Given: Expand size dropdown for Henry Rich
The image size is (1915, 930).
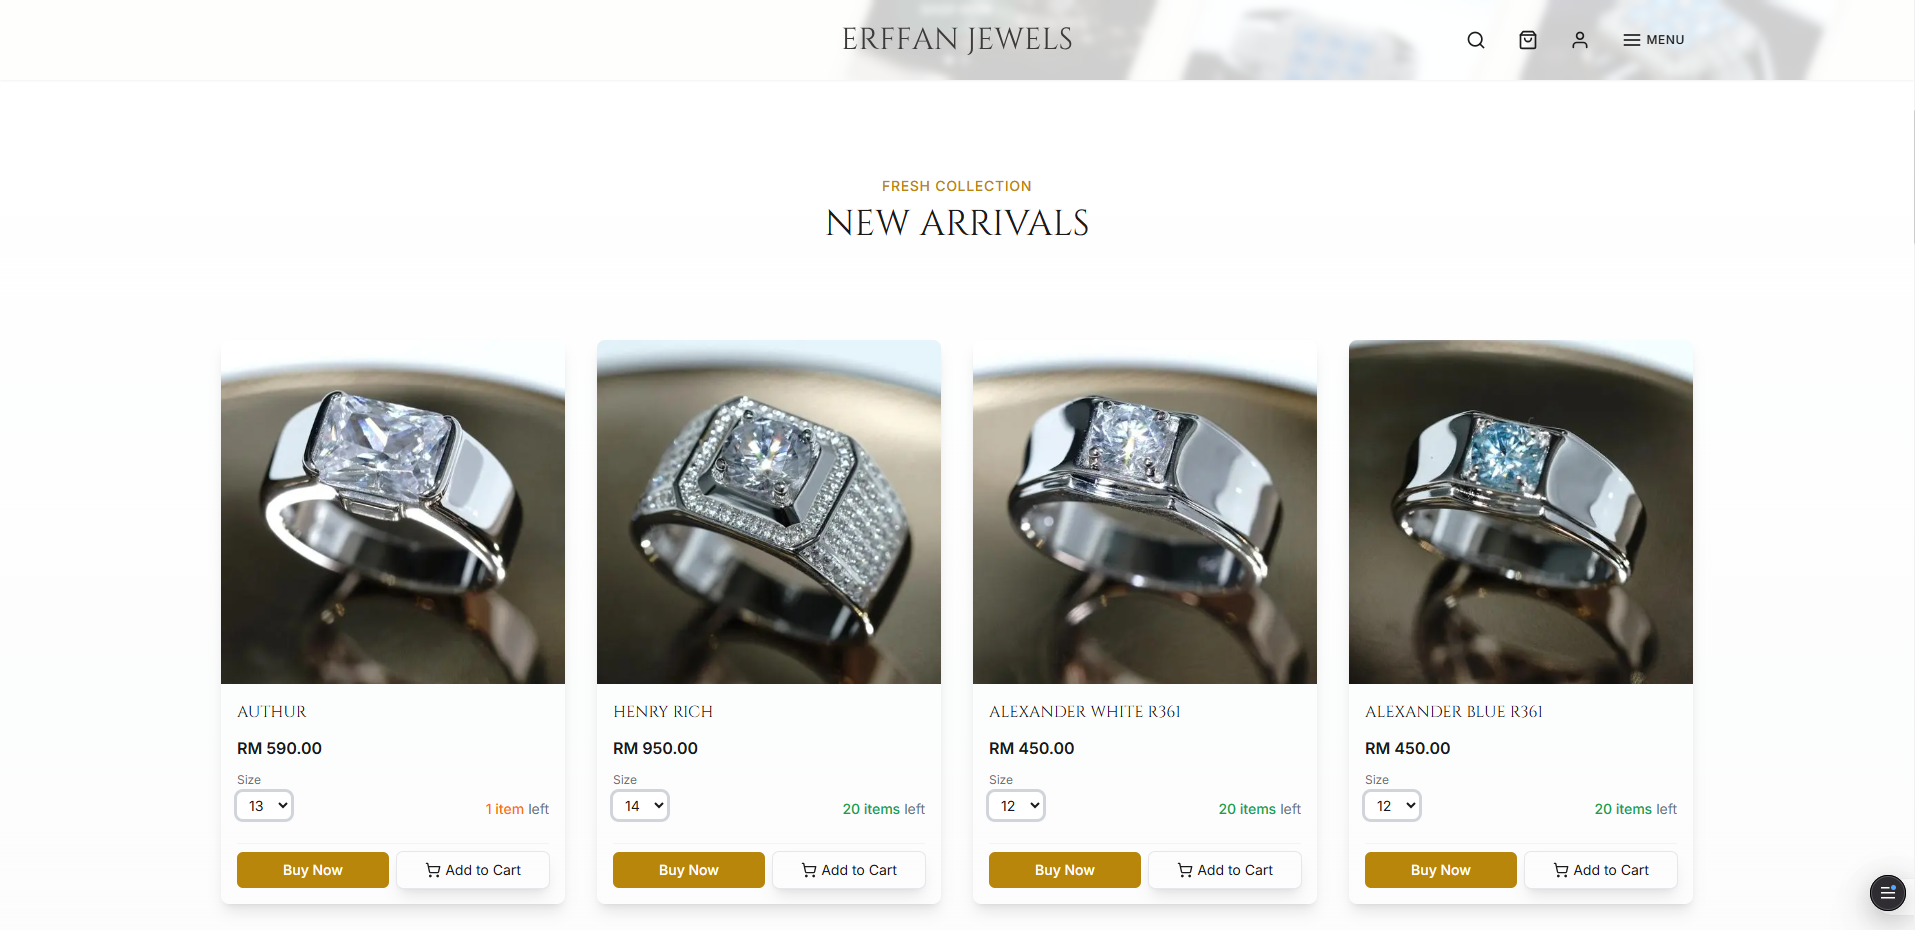Looking at the screenshot, I should pyautogui.click(x=640, y=806).
